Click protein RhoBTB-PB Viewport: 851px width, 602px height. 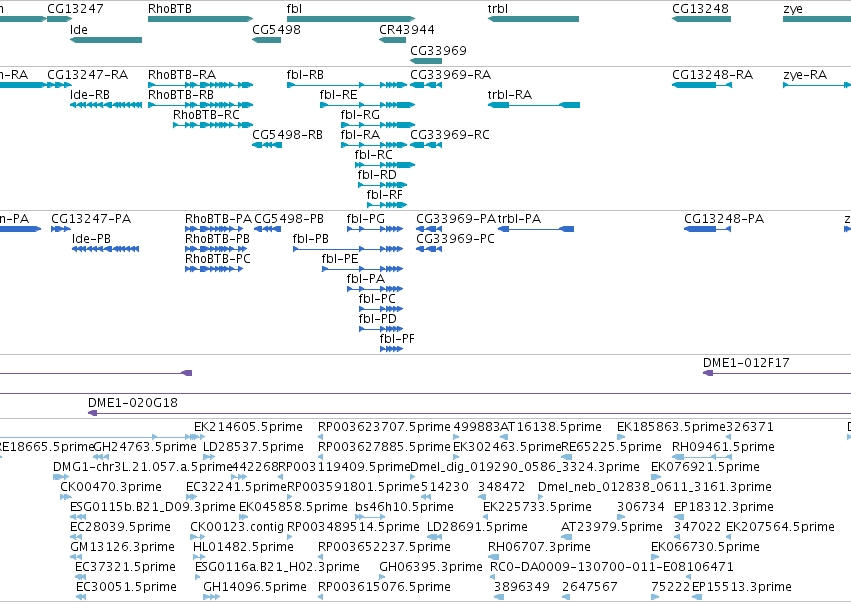pyautogui.click(x=217, y=239)
